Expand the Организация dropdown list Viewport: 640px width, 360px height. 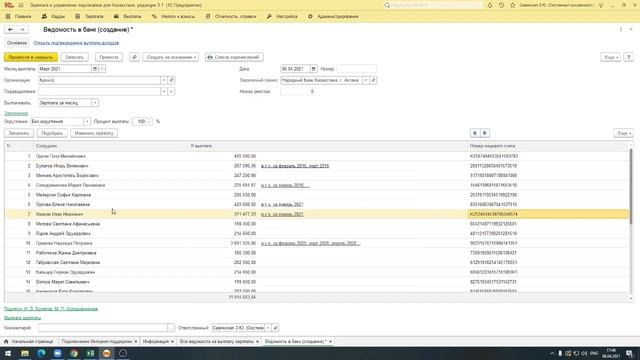pyautogui.click(x=164, y=80)
